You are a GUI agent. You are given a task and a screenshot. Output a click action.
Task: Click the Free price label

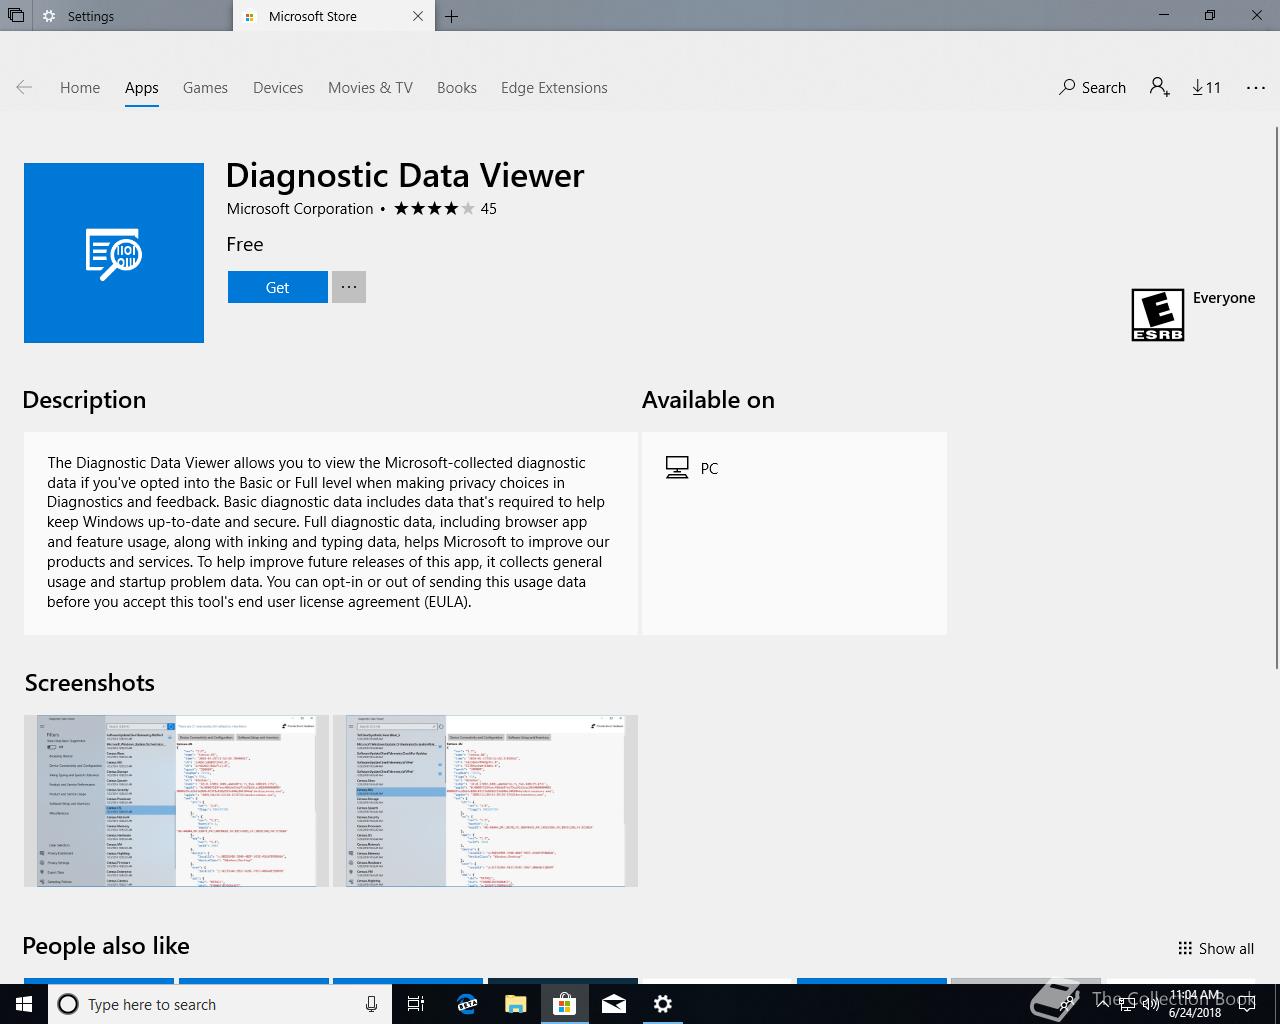tap(245, 244)
